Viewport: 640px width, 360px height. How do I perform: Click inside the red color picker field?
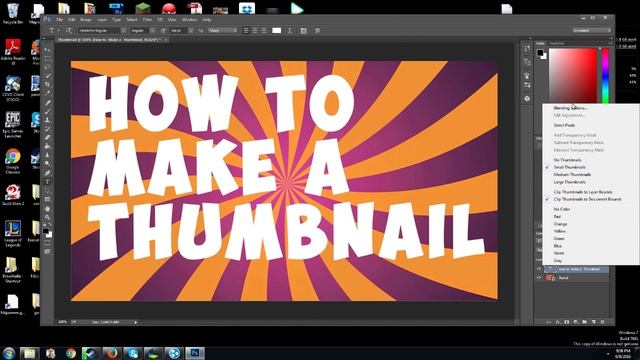573,76
